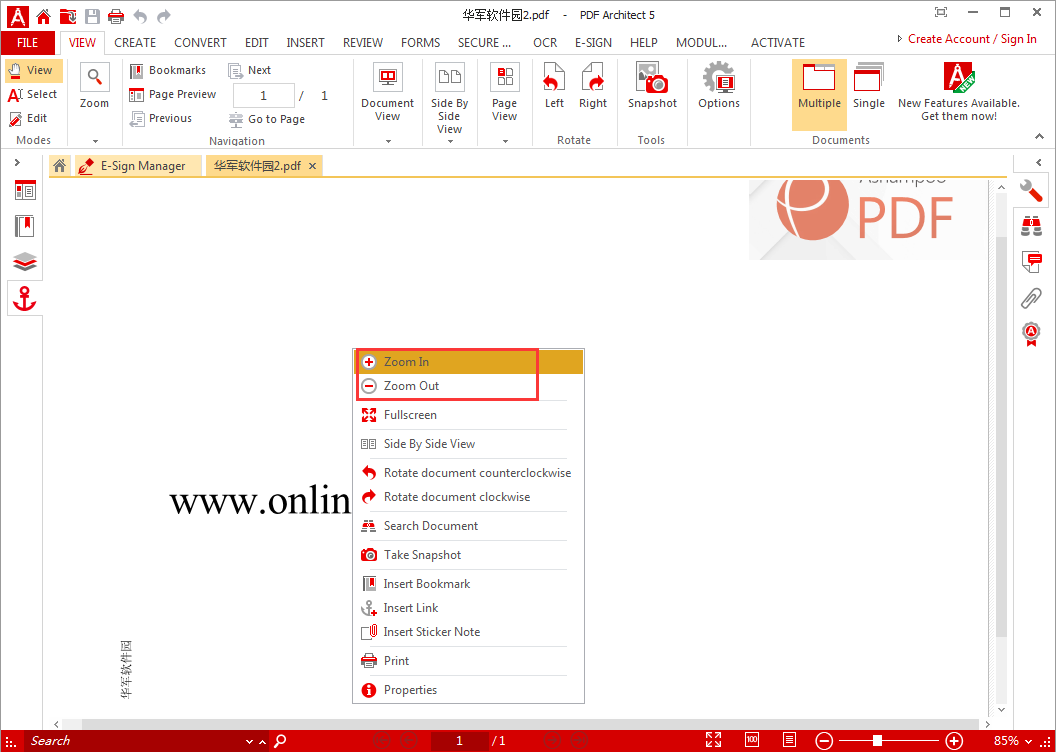Open the bookmarks panel in left sidebar
The height and width of the screenshot is (752, 1056).
pos(25,226)
